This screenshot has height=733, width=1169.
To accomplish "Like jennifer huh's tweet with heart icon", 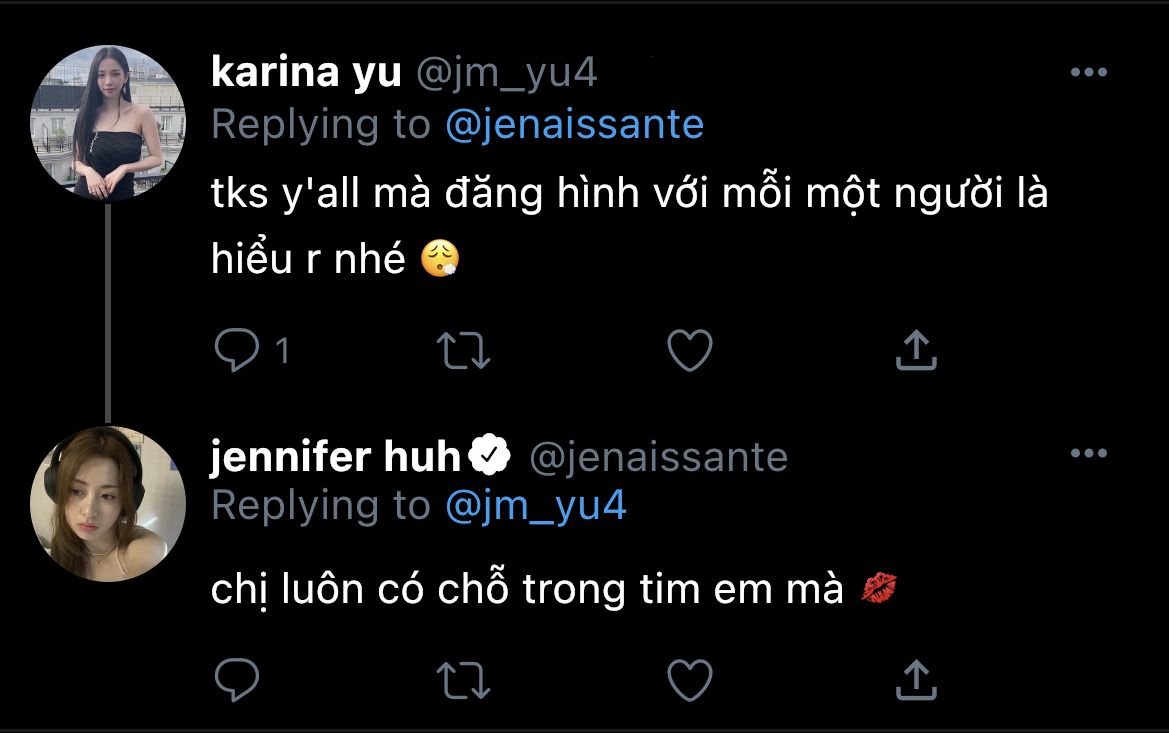I will [690, 679].
